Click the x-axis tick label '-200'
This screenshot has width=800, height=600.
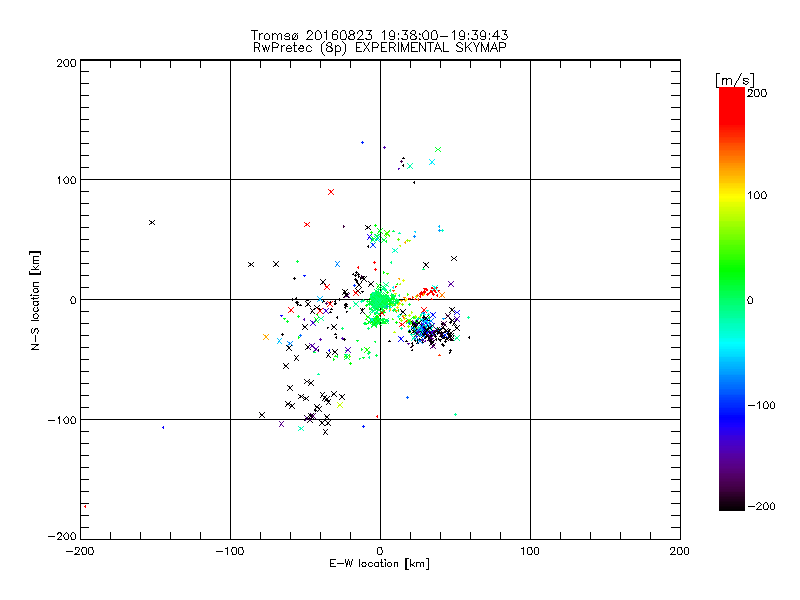pyautogui.click(x=80, y=551)
